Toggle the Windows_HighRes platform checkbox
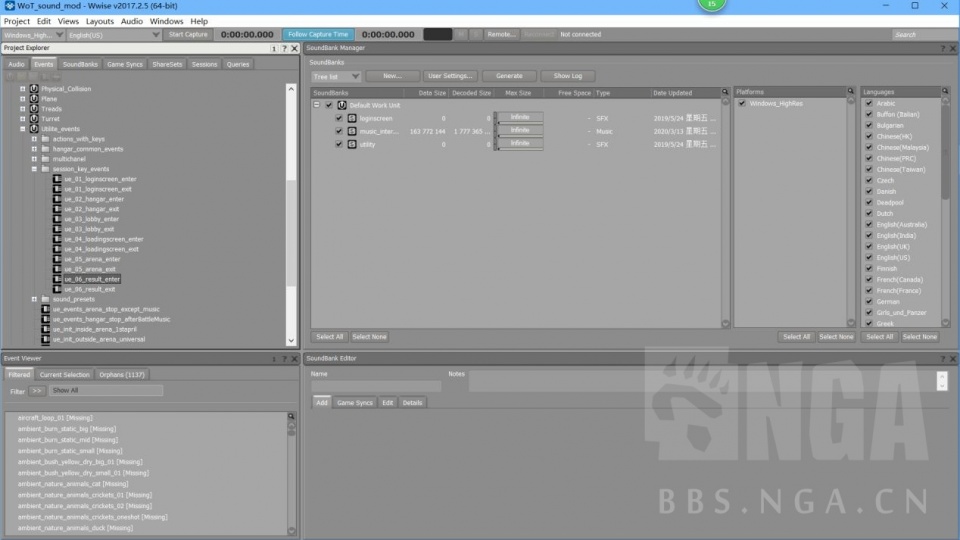960x540 pixels. coord(742,103)
